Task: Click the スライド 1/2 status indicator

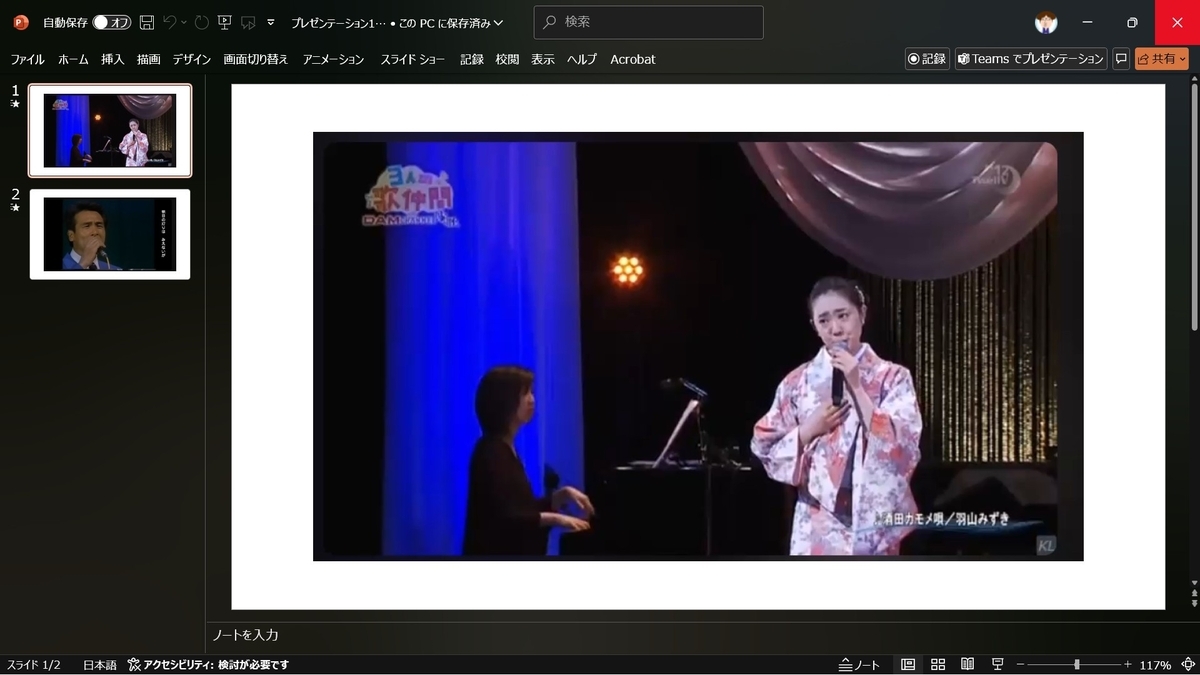Action: [34, 665]
